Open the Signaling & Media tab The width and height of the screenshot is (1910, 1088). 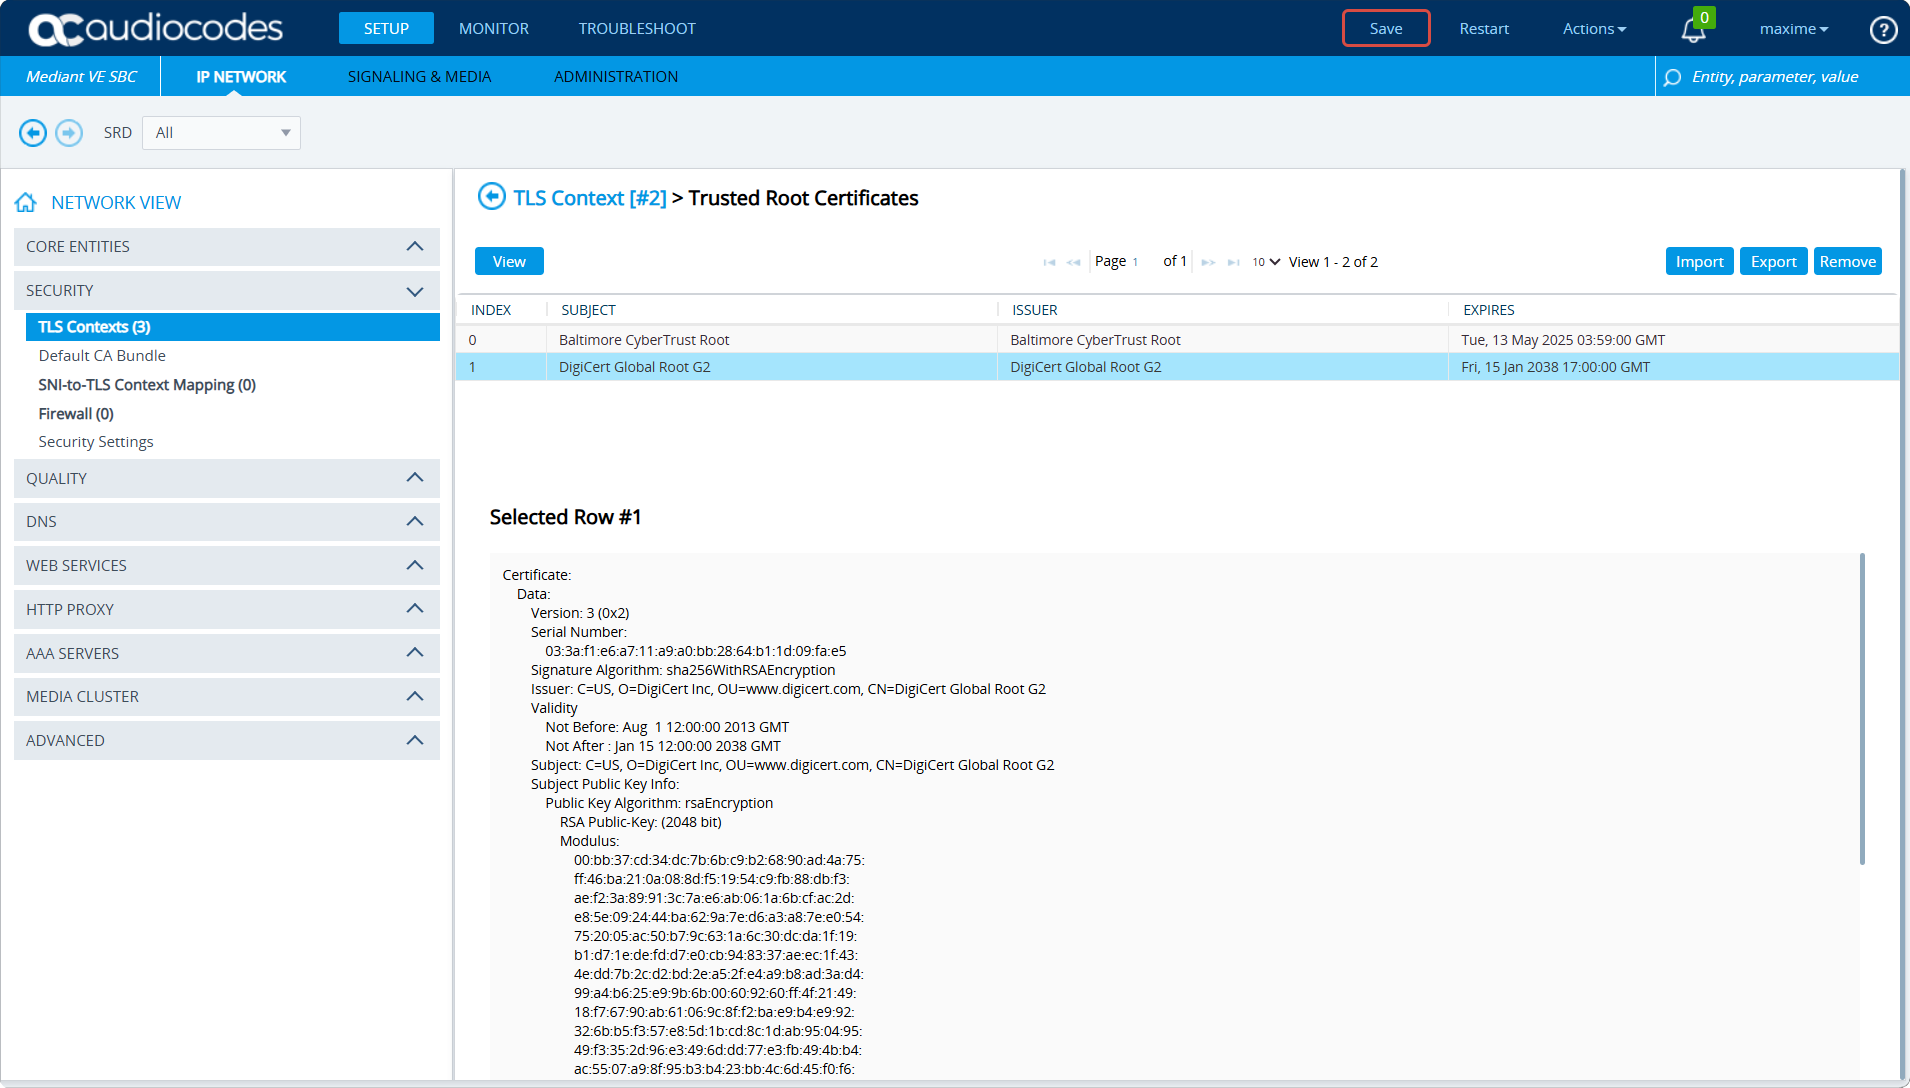(419, 77)
